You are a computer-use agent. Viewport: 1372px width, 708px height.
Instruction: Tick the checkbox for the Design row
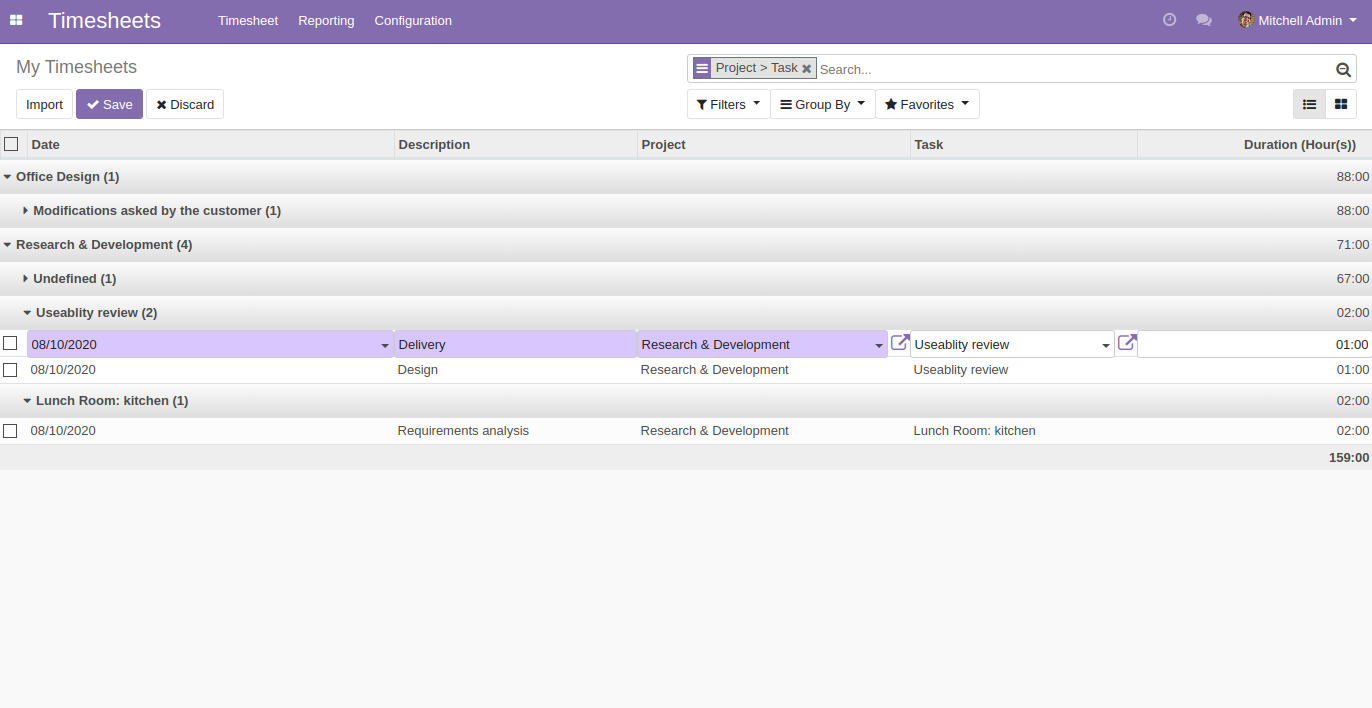click(11, 369)
